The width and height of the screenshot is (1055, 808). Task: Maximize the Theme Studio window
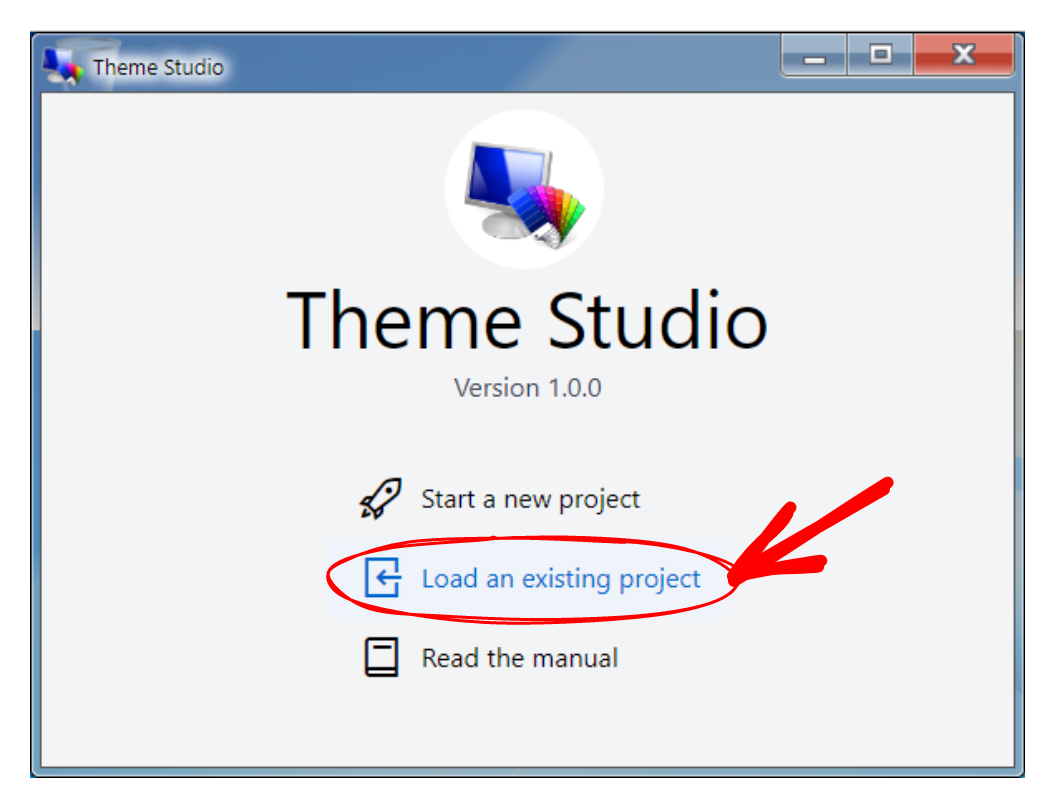[x=880, y=55]
